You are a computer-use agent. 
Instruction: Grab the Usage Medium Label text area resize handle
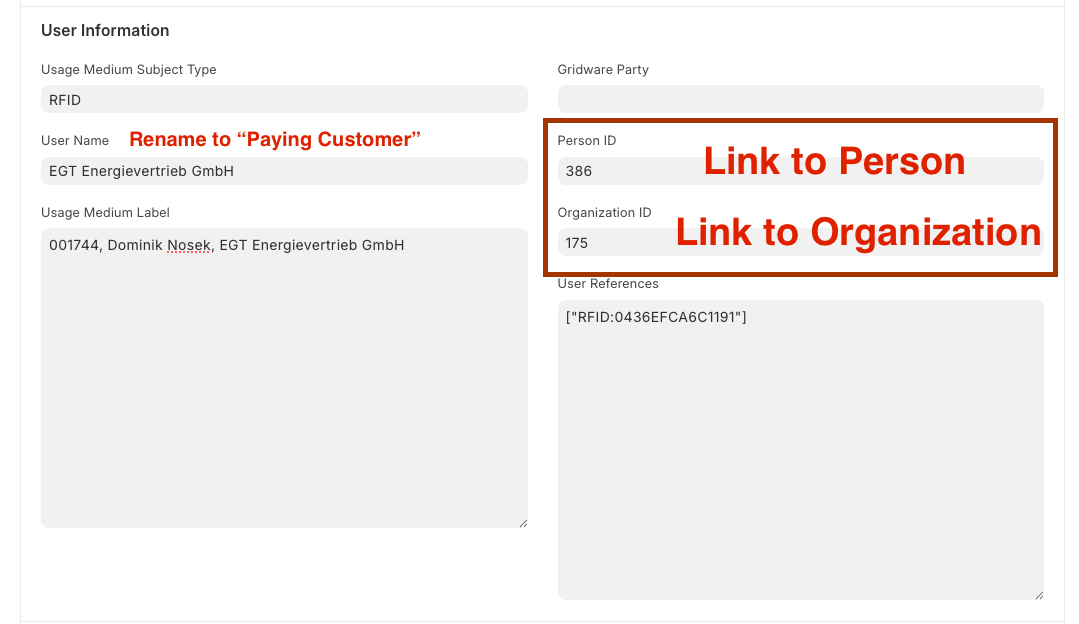point(523,524)
